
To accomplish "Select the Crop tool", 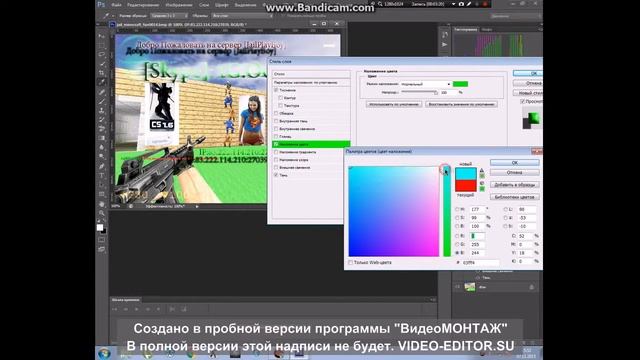I will [101, 73].
